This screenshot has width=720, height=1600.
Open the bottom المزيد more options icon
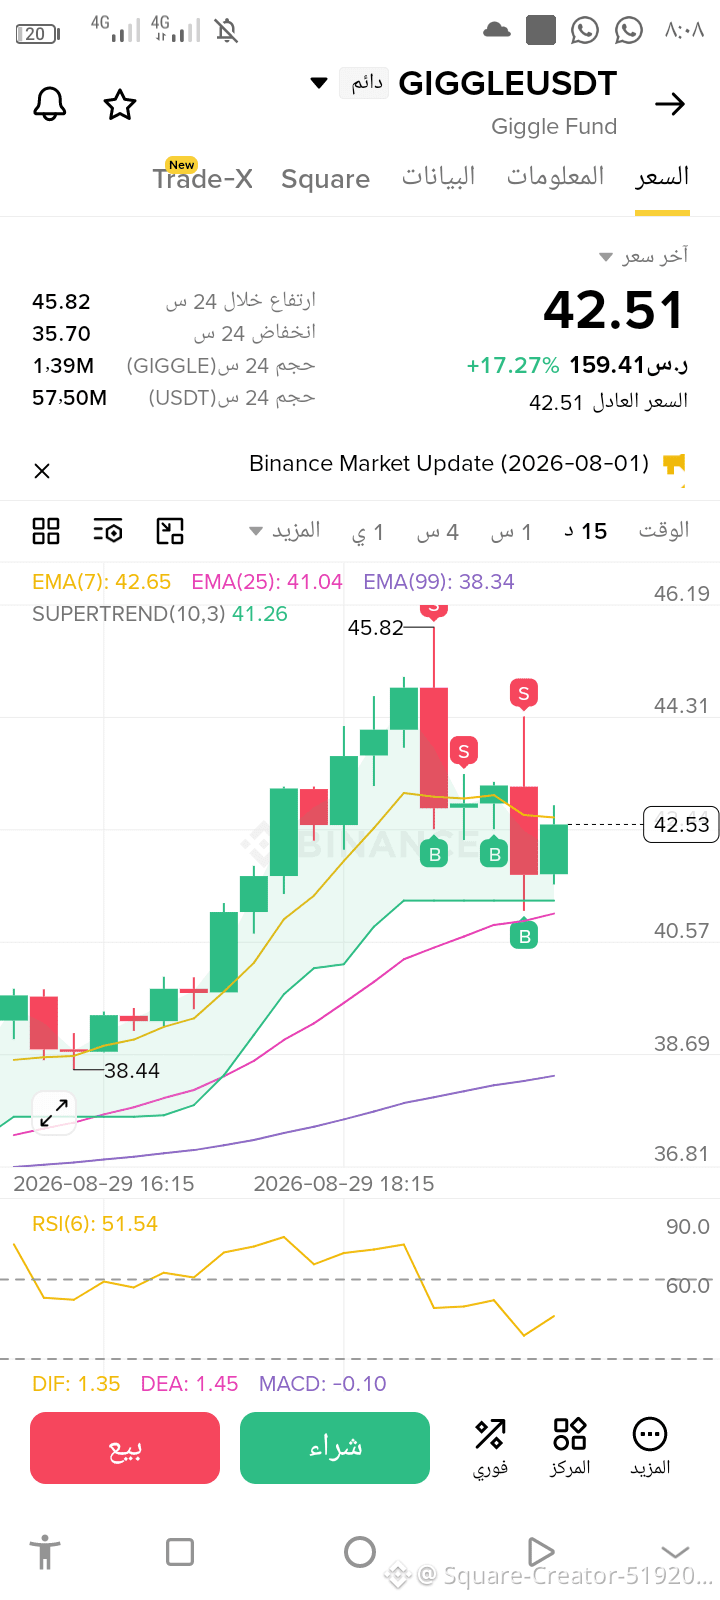tap(650, 1447)
